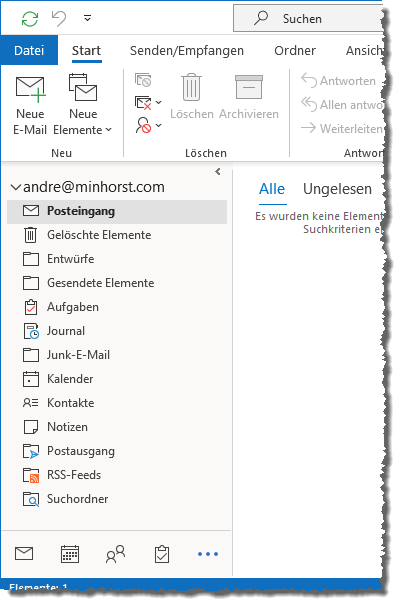Switch to the Start ribbon tab

click(x=86, y=51)
